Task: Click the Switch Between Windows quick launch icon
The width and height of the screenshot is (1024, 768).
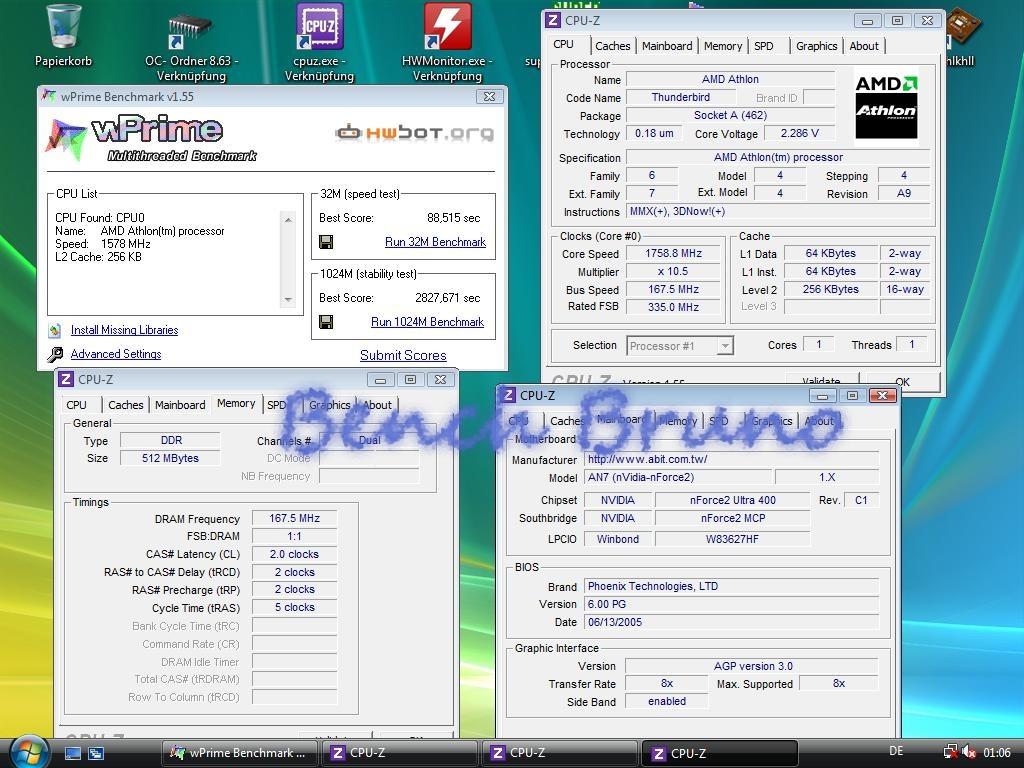Action: point(96,754)
